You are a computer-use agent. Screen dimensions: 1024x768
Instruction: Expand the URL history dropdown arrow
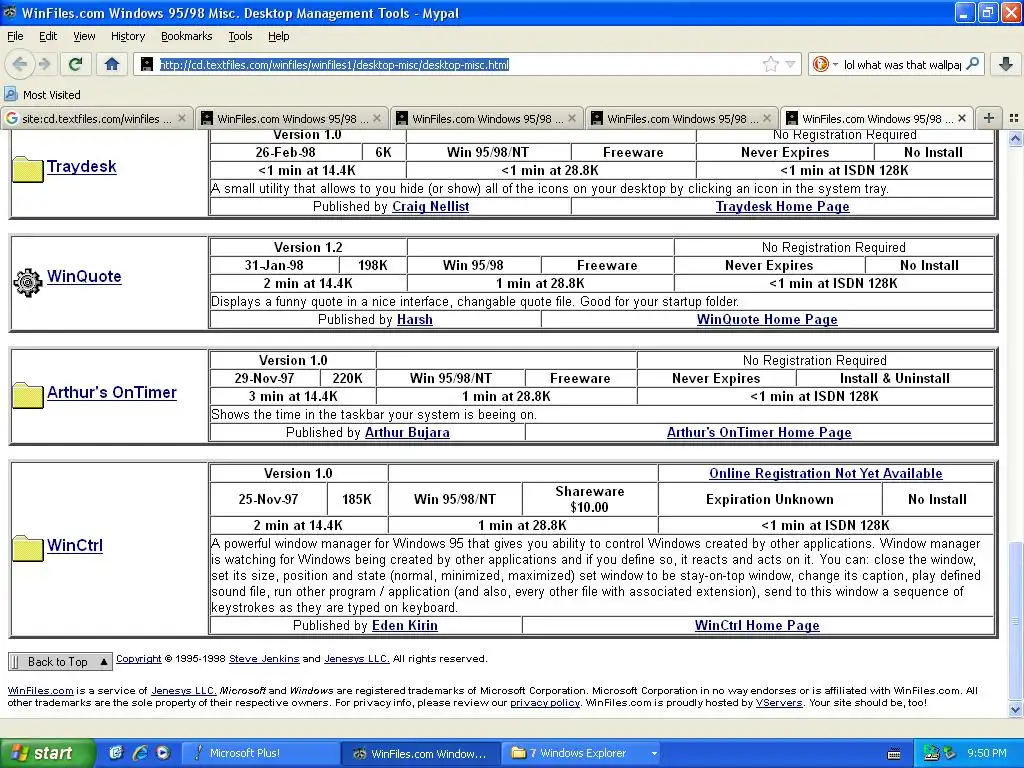click(x=790, y=64)
